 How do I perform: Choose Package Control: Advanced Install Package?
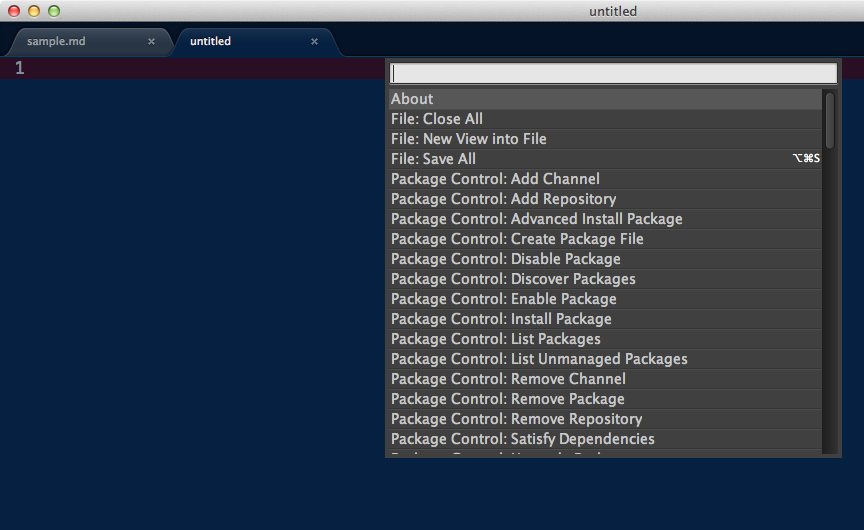[x=606, y=219]
